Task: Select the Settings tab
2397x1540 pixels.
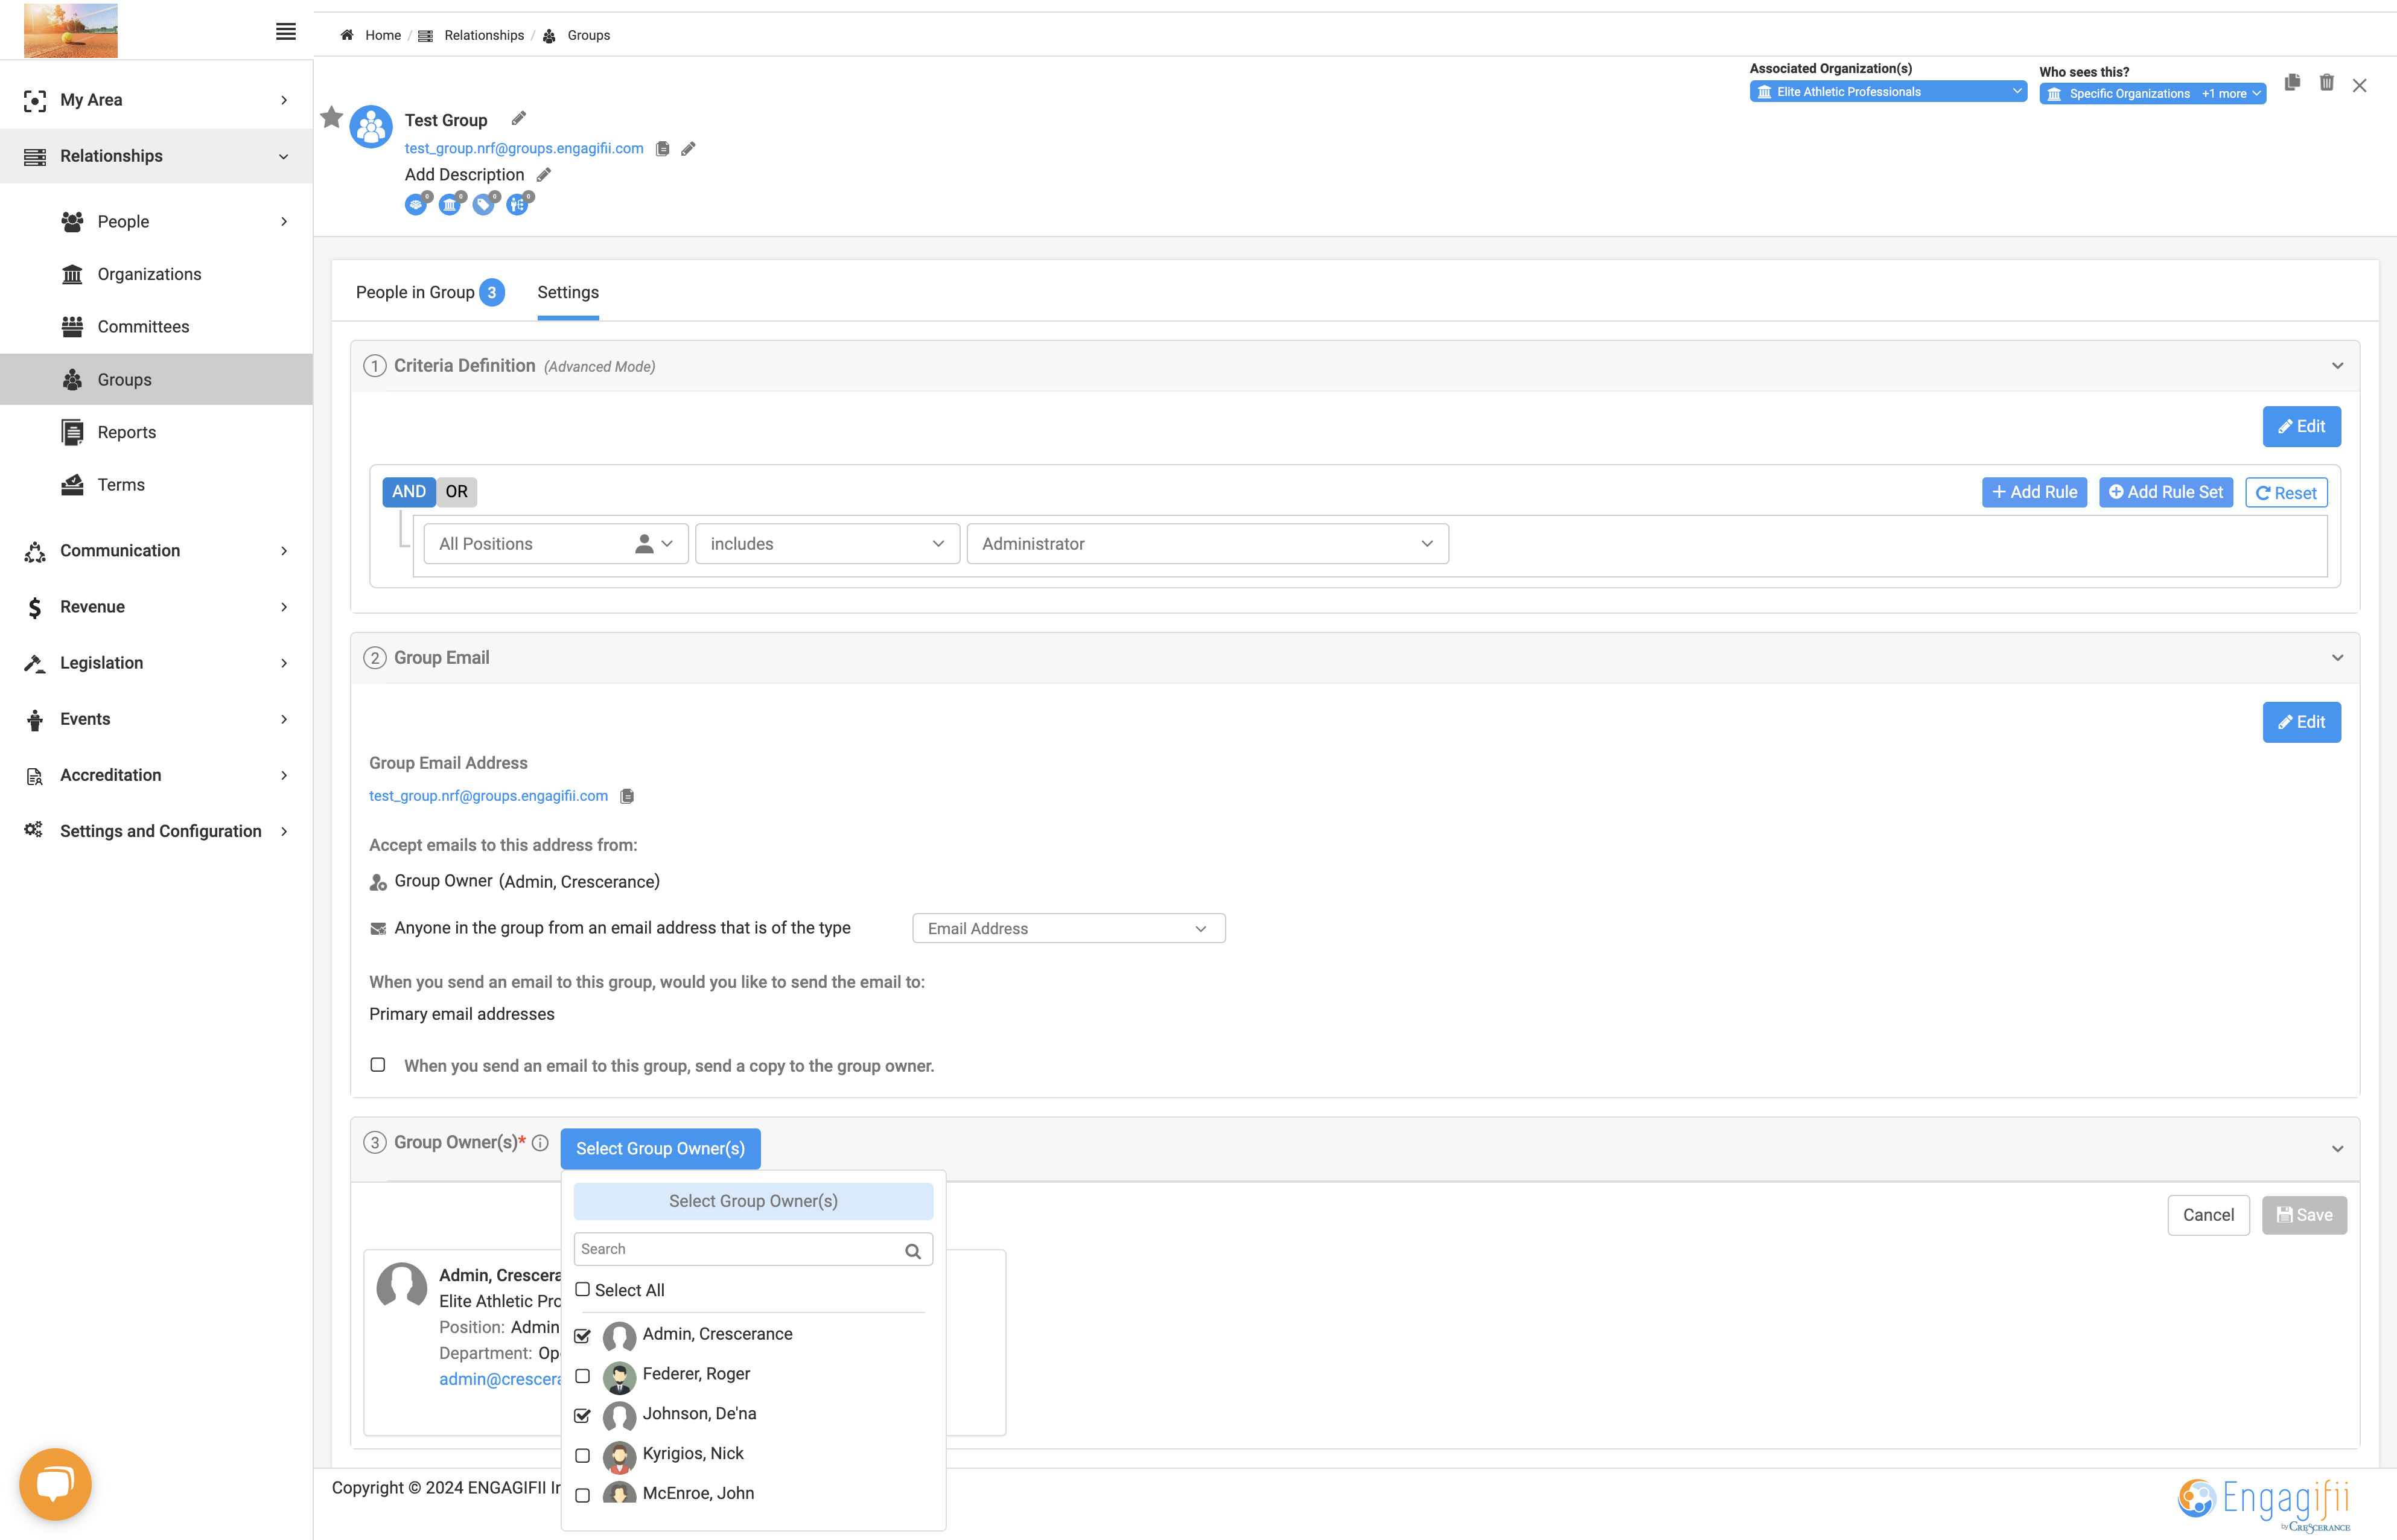Action: point(568,293)
